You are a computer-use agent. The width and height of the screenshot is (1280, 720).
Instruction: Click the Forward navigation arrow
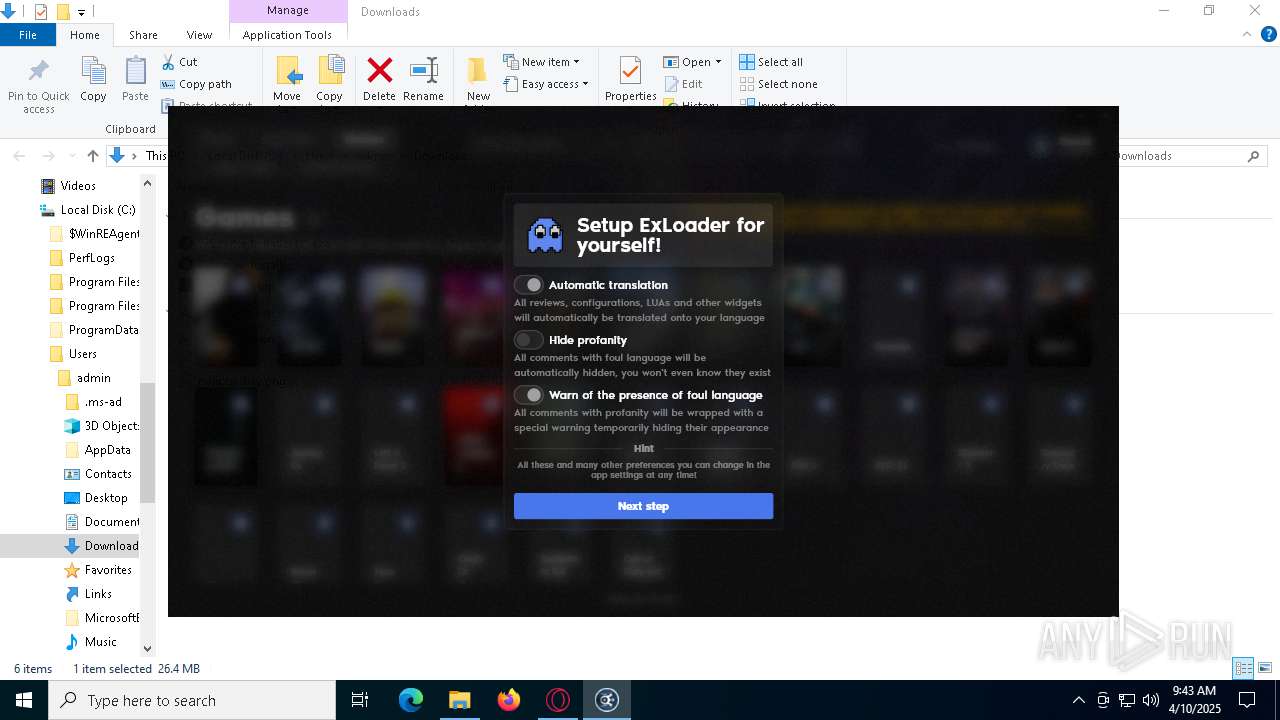click(x=48, y=156)
